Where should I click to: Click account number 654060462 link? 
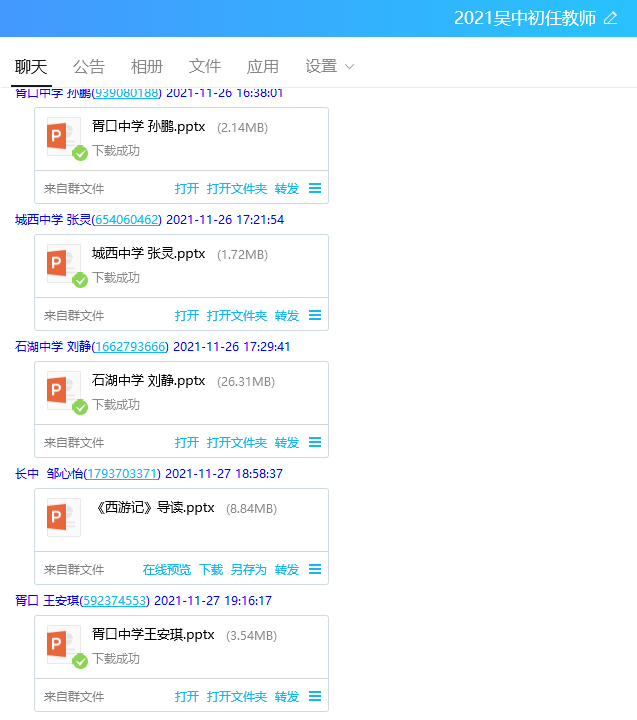[126, 220]
